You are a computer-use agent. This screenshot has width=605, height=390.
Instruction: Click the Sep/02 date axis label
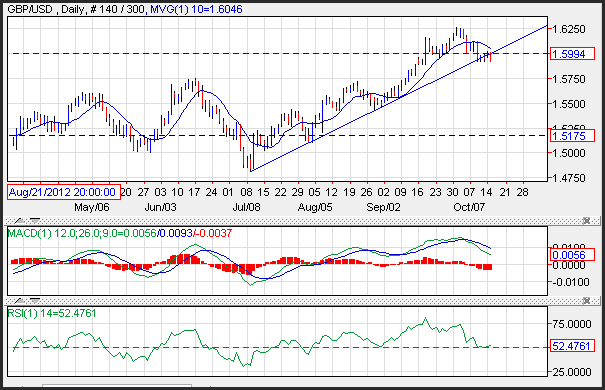[x=384, y=208]
